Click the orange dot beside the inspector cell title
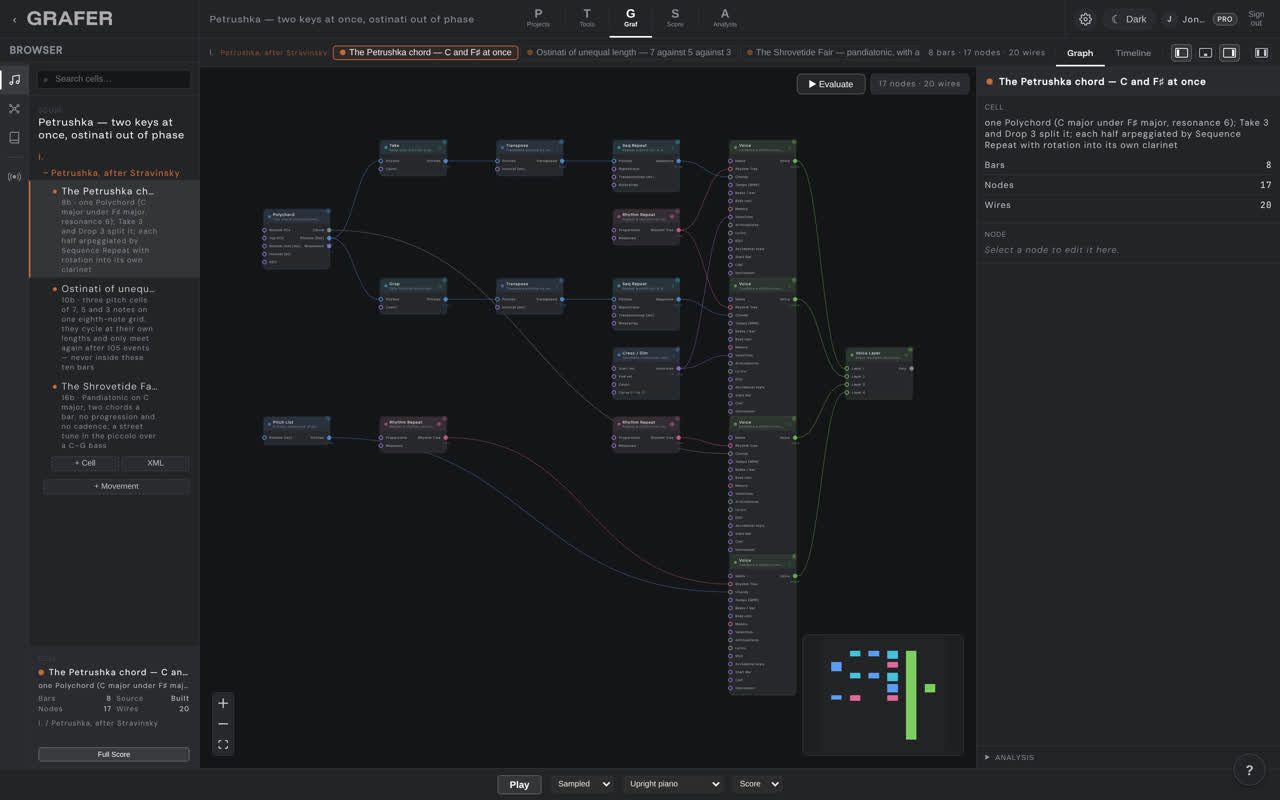The height and width of the screenshot is (800, 1280). (x=990, y=82)
